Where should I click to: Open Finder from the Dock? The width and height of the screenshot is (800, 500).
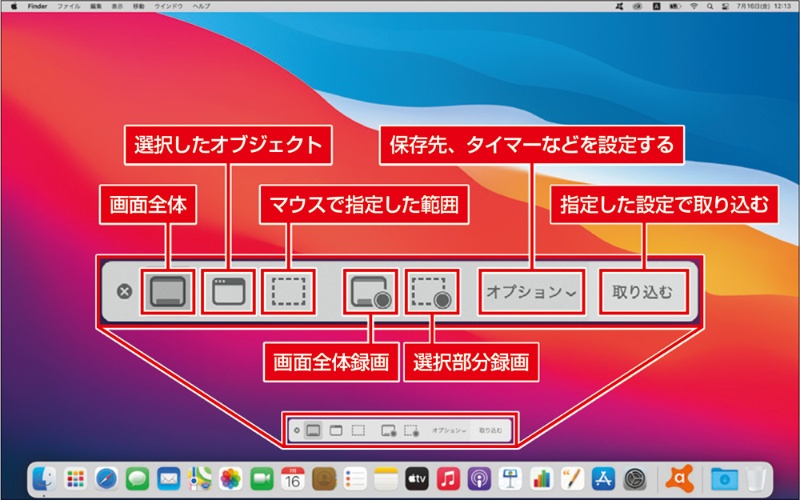44,479
